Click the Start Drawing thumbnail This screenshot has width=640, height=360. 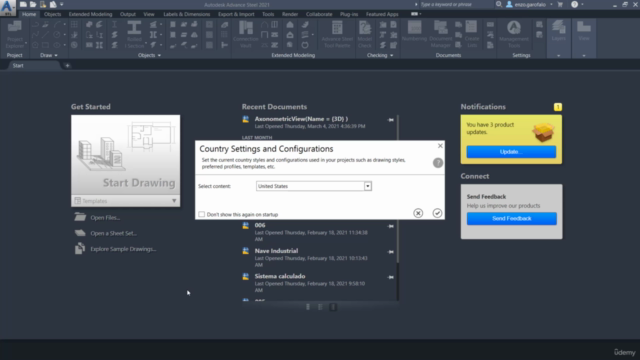126,155
